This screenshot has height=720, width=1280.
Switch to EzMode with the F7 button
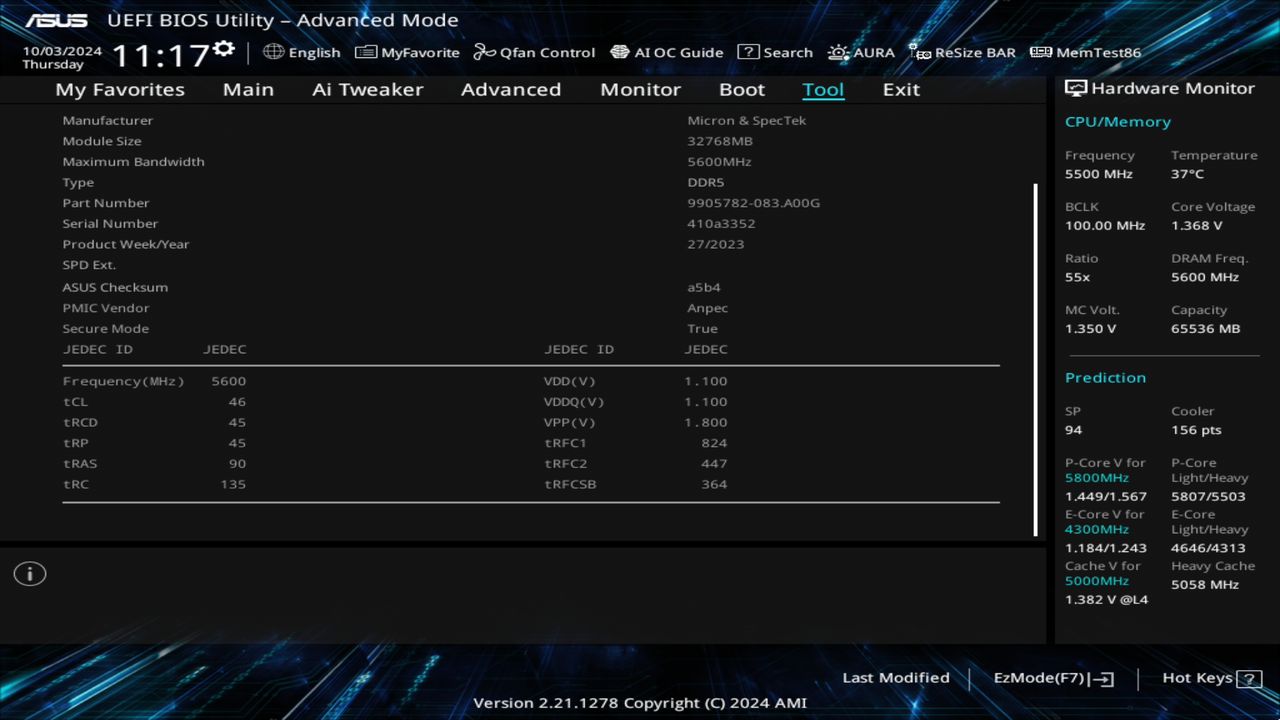click(1052, 677)
